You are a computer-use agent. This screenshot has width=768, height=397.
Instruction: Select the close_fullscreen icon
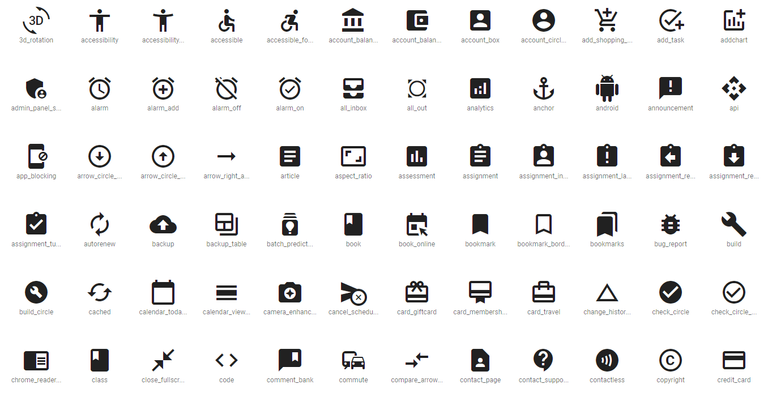coord(163,360)
